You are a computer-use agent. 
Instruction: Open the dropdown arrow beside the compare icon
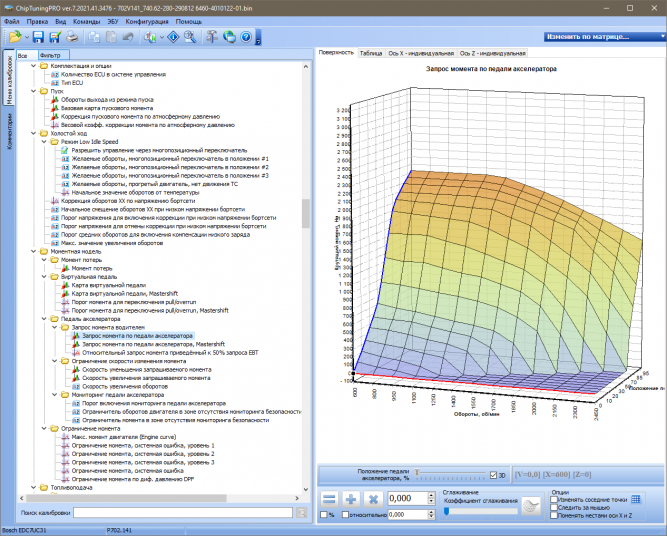(162, 37)
